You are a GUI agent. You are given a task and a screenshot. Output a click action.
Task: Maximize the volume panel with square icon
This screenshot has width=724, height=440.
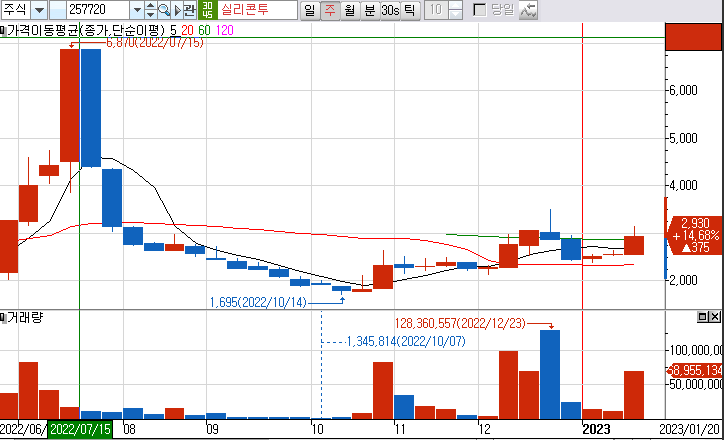(703, 317)
